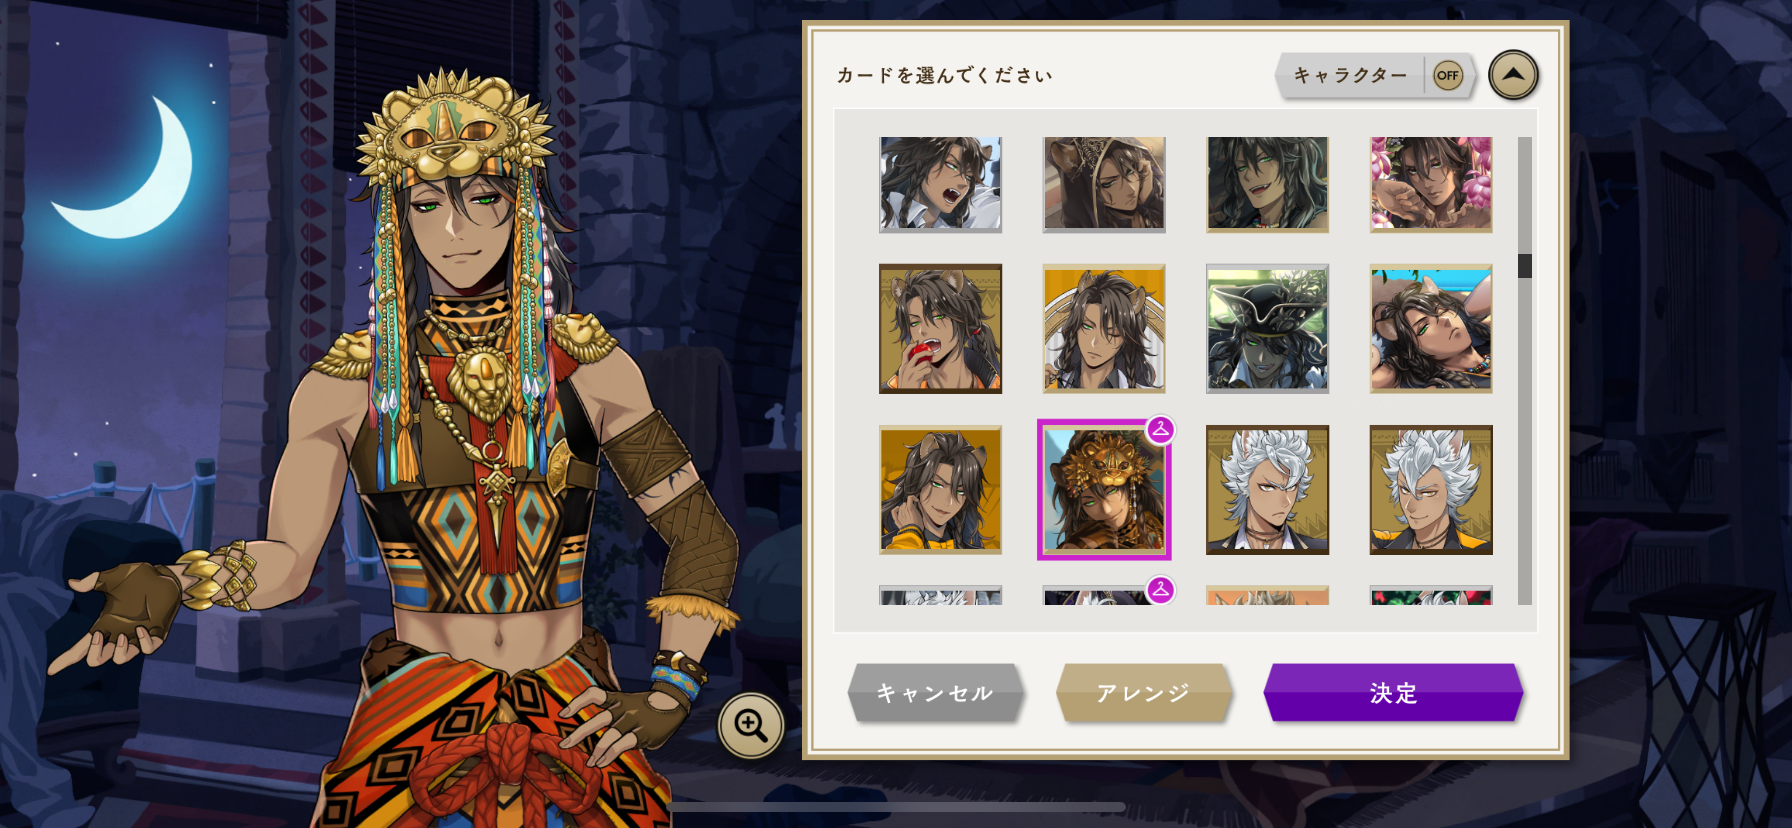Choose the pirate hat card thumbnail
This screenshot has width=1792, height=828.
click(1267, 329)
